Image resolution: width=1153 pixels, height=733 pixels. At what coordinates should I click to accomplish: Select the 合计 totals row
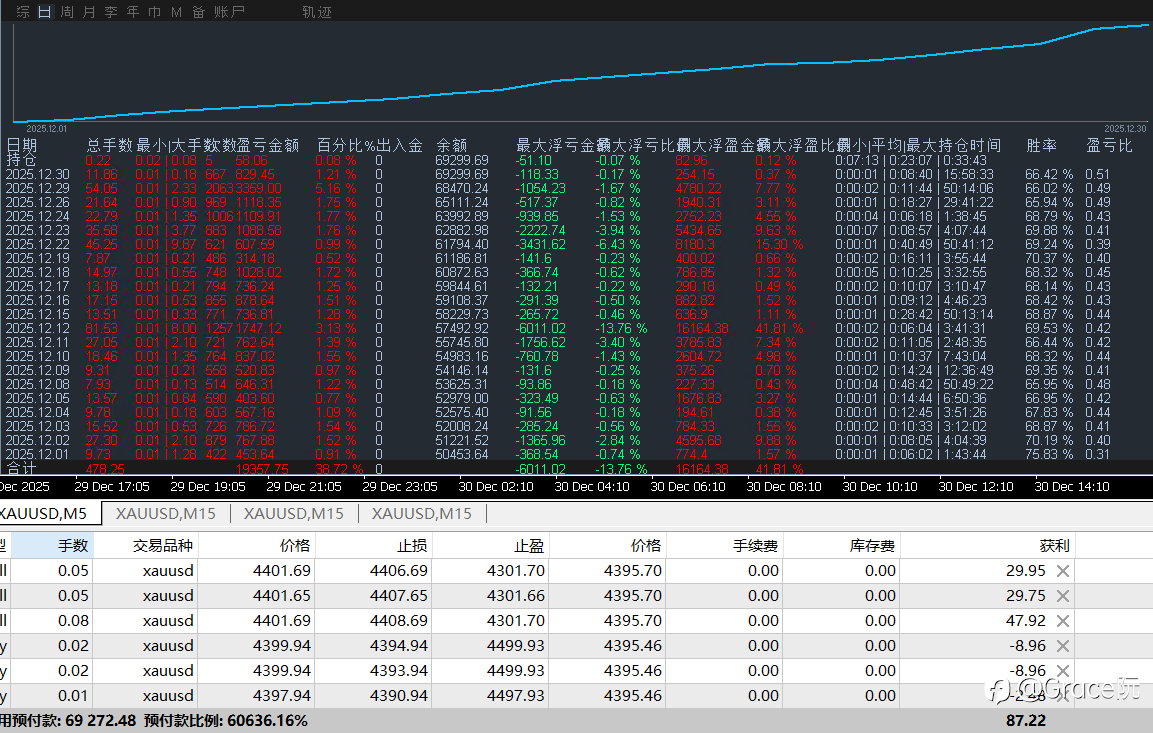pos(21,467)
